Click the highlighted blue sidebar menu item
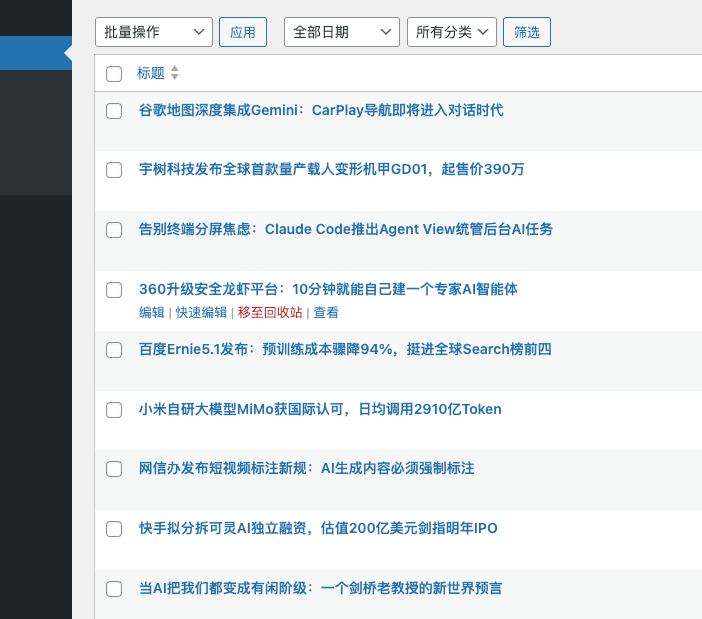The height and width of the screenshot is (619, 702). pyautogui.click(x=36, y=53)
